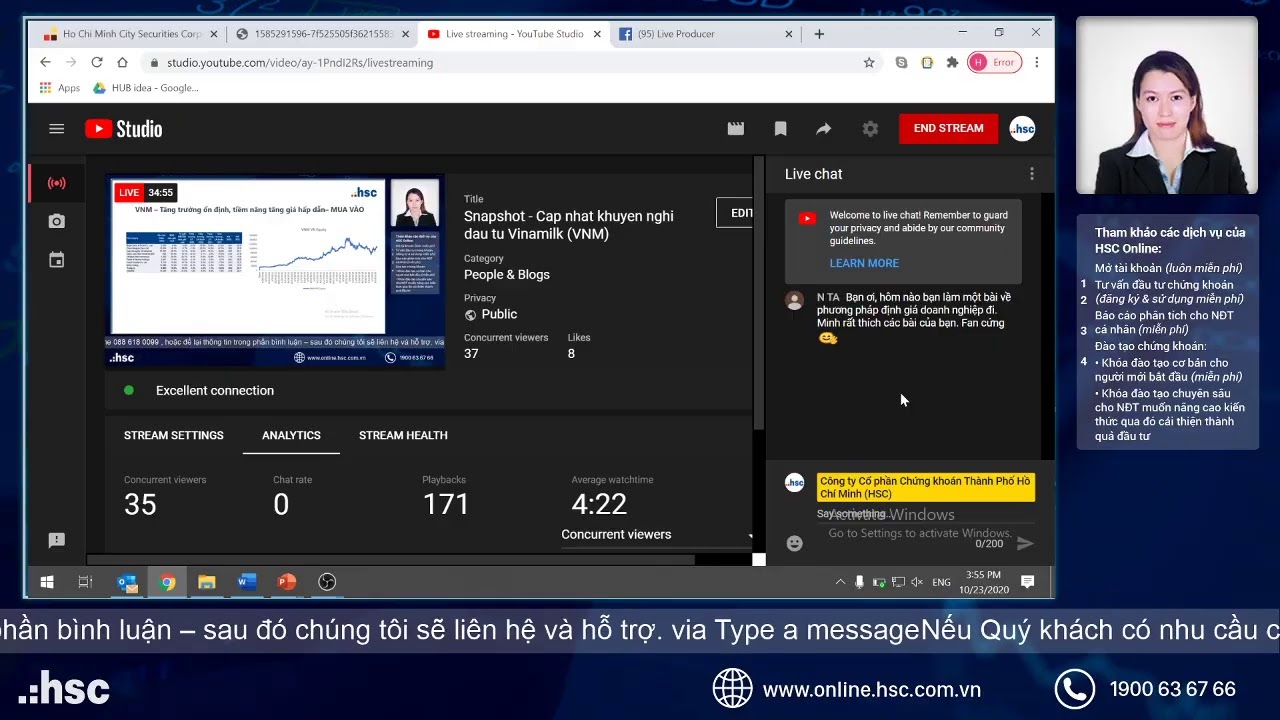Switch to the Live Producer Facebook tab
Screen dimensions: 1280x720
pos(706,34)
